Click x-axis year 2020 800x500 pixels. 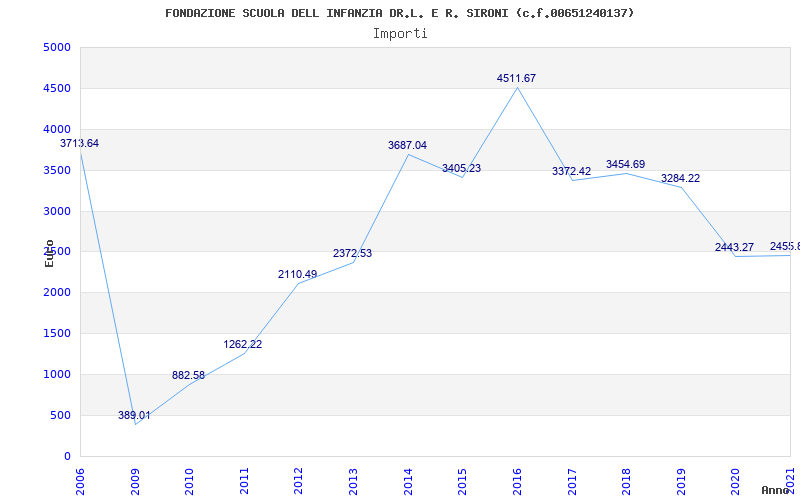pos(735,482)
